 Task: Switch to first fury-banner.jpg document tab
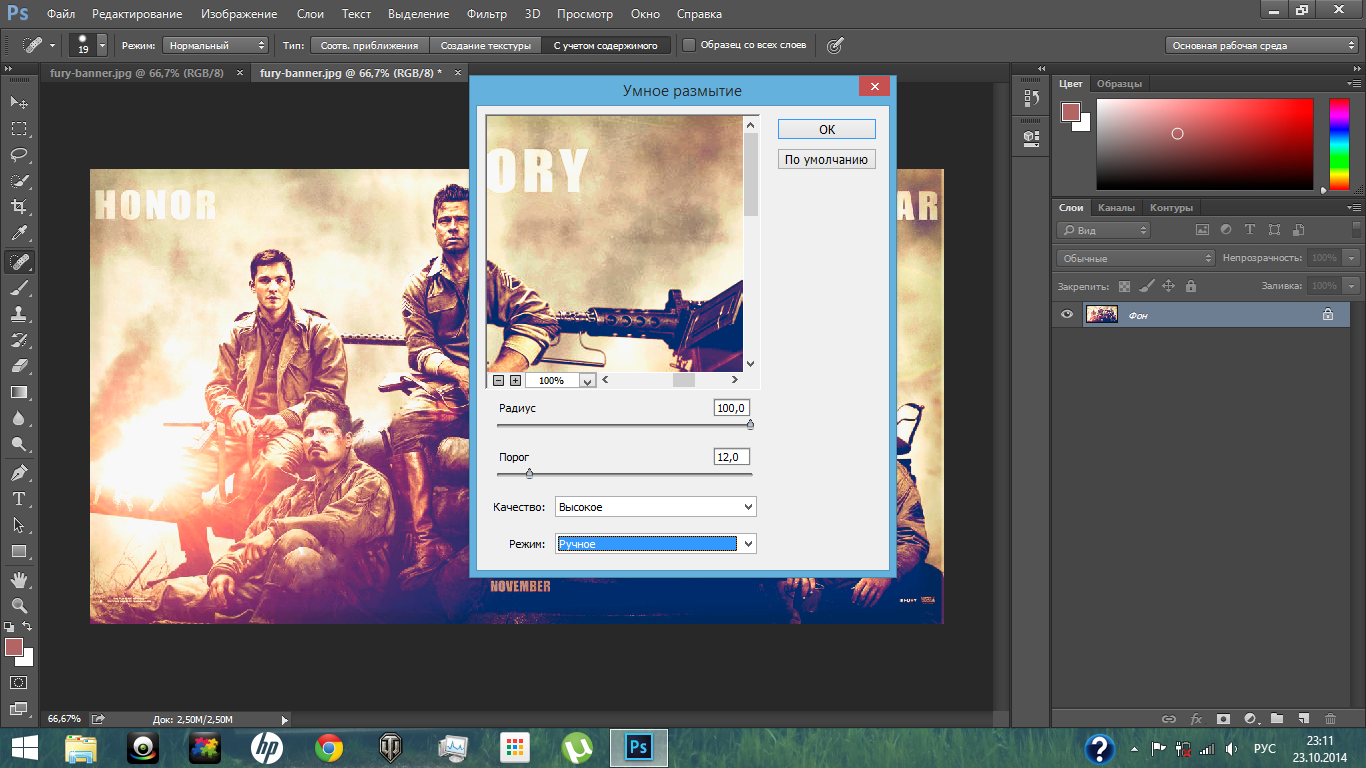coord(137,73)
